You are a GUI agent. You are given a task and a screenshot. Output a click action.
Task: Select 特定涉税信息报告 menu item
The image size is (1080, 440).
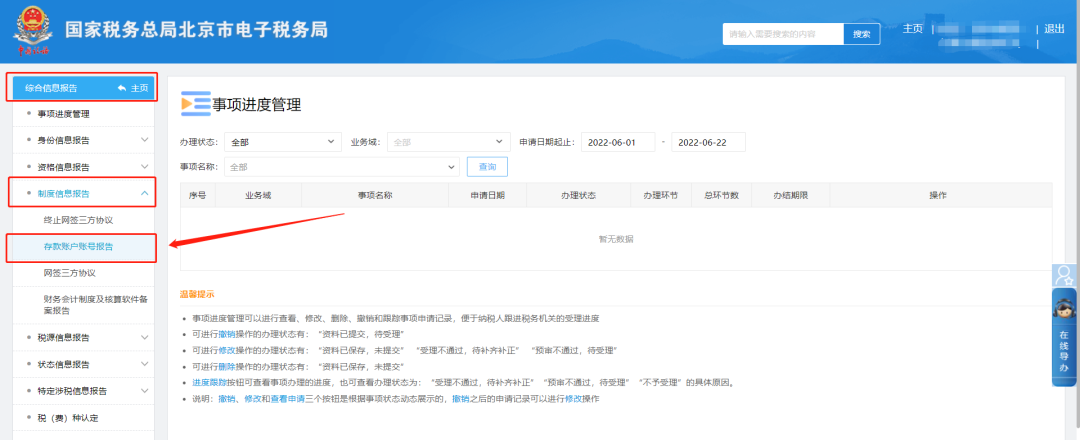[72, 391]
